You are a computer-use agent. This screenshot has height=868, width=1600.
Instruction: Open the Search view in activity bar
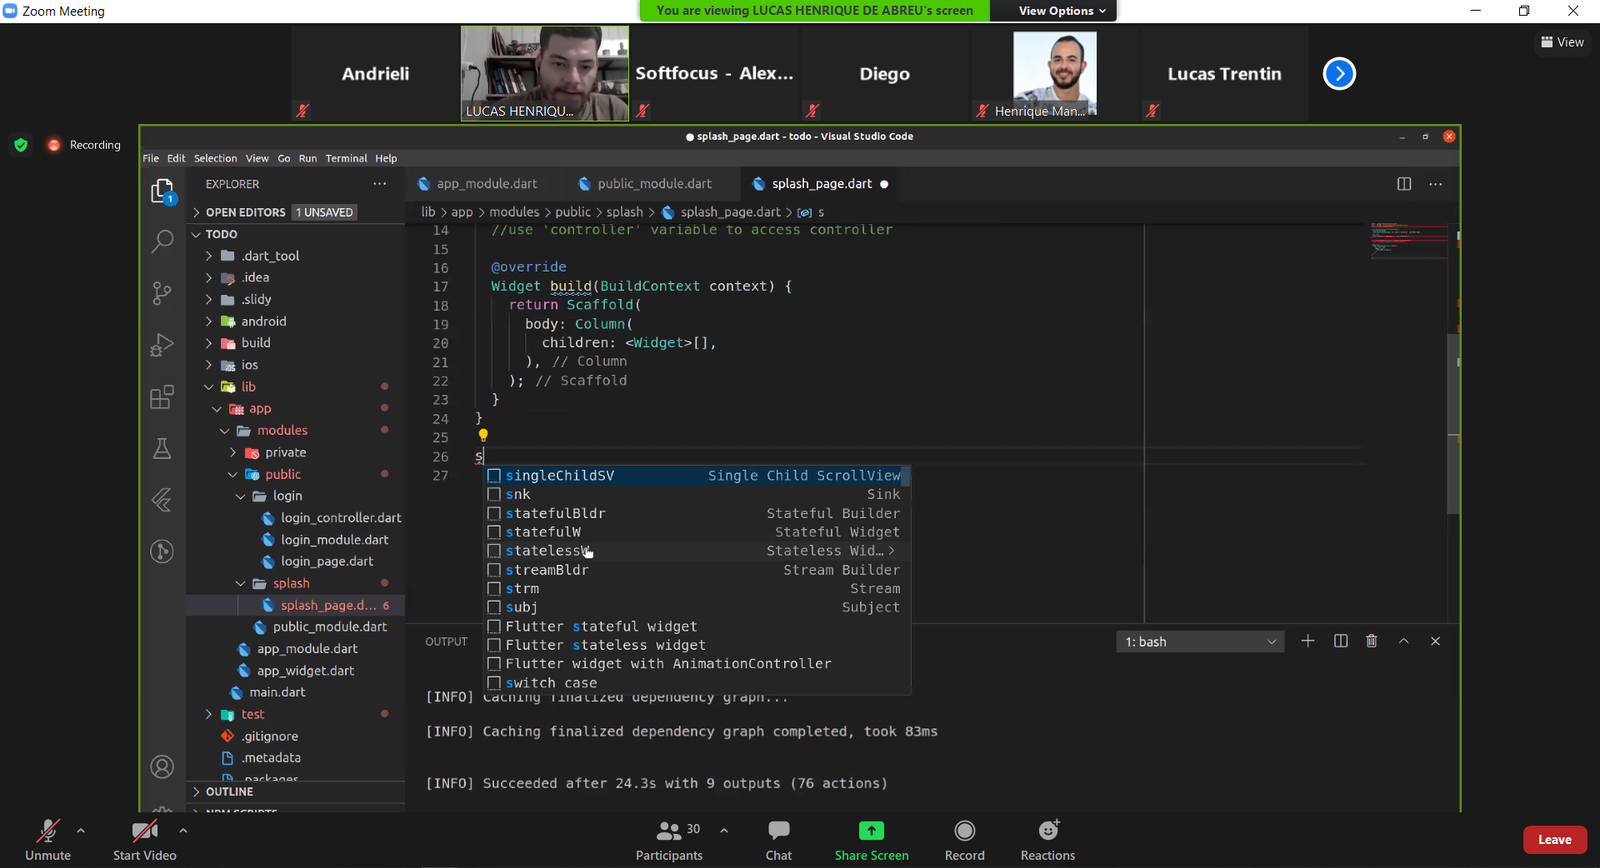pos(162,241)
